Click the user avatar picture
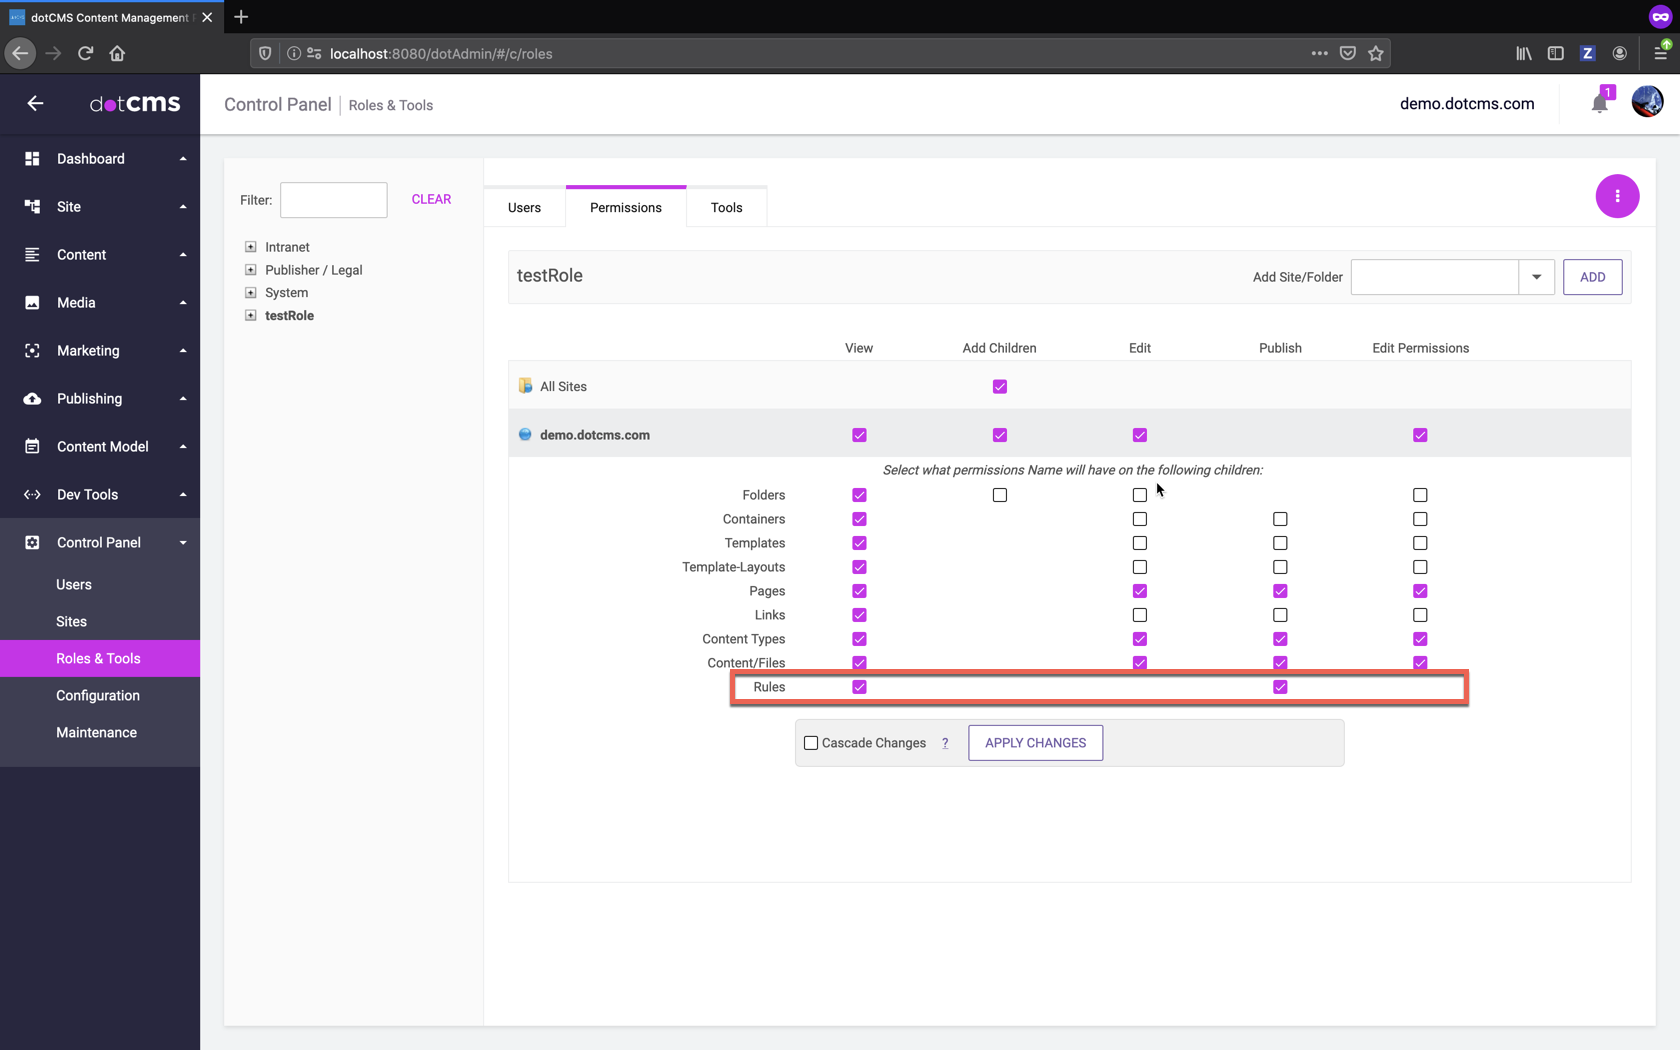 pyautogui.click(x=1646, y=101)
